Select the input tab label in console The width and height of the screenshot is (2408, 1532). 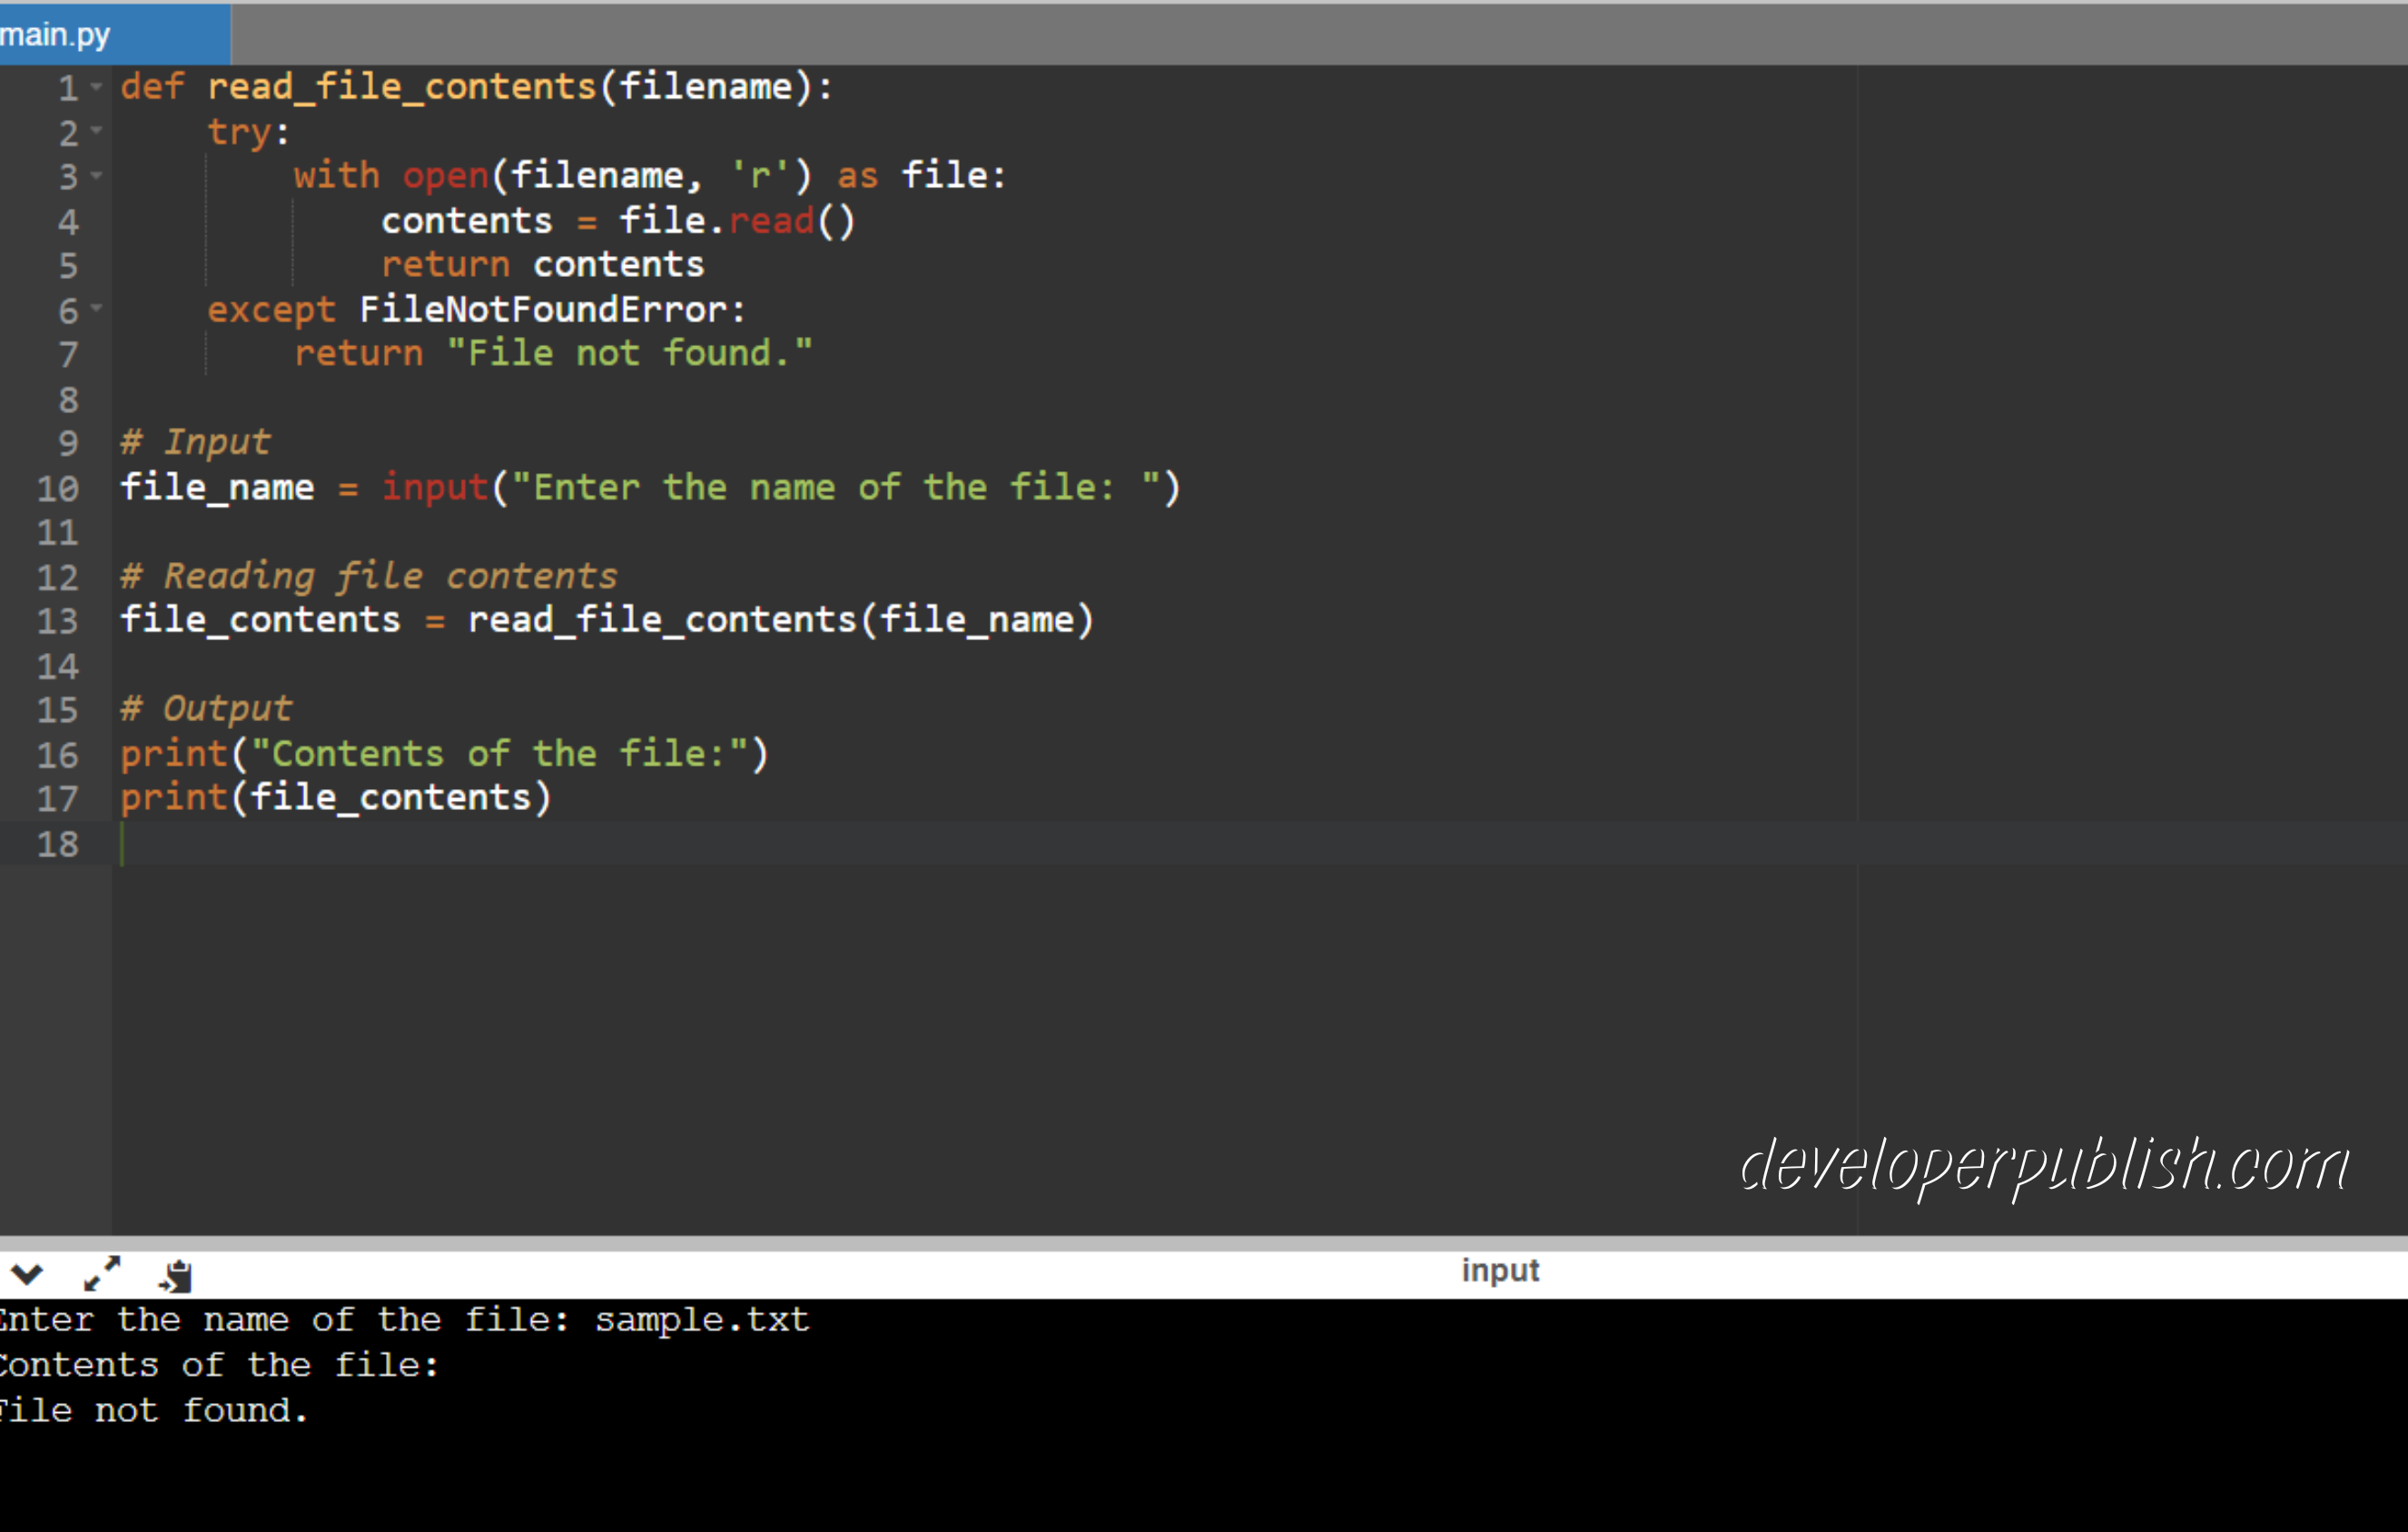pyautogui.click(x=1500, y=1270)
